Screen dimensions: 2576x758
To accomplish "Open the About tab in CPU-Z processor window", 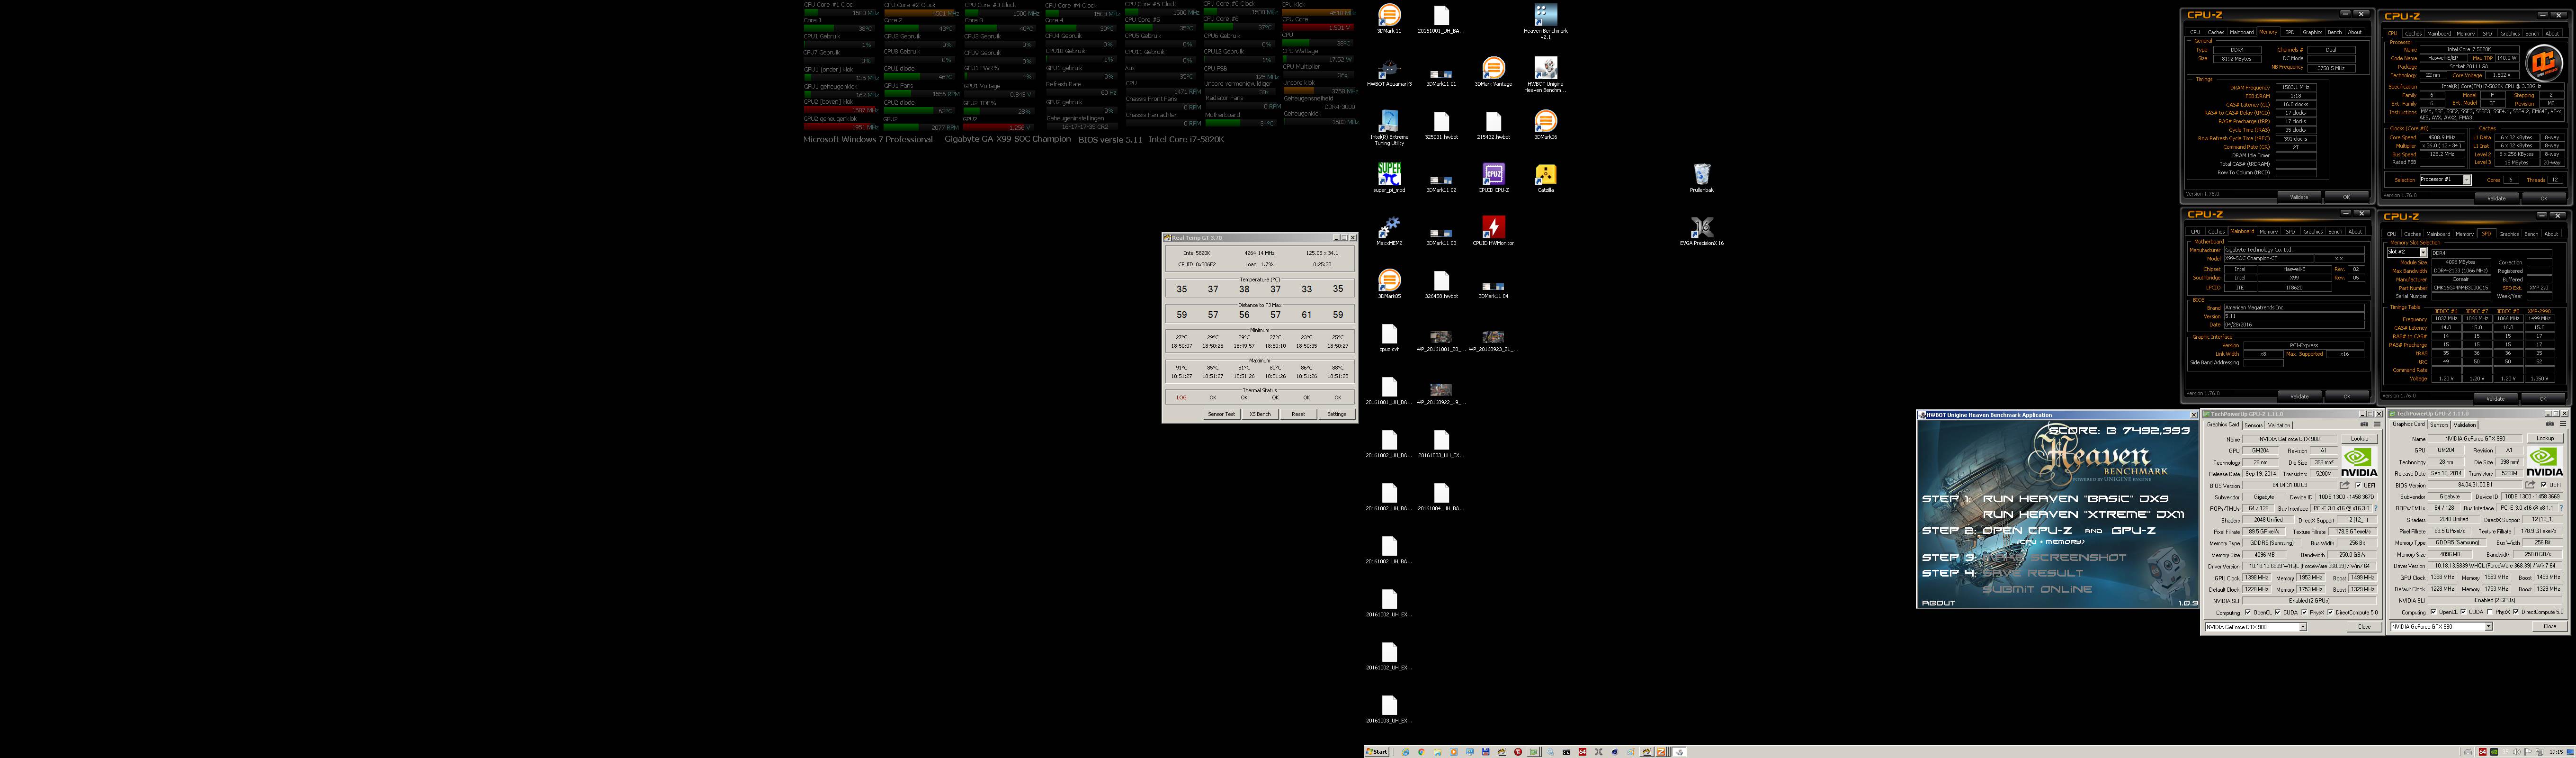I will coord(2552,34).
